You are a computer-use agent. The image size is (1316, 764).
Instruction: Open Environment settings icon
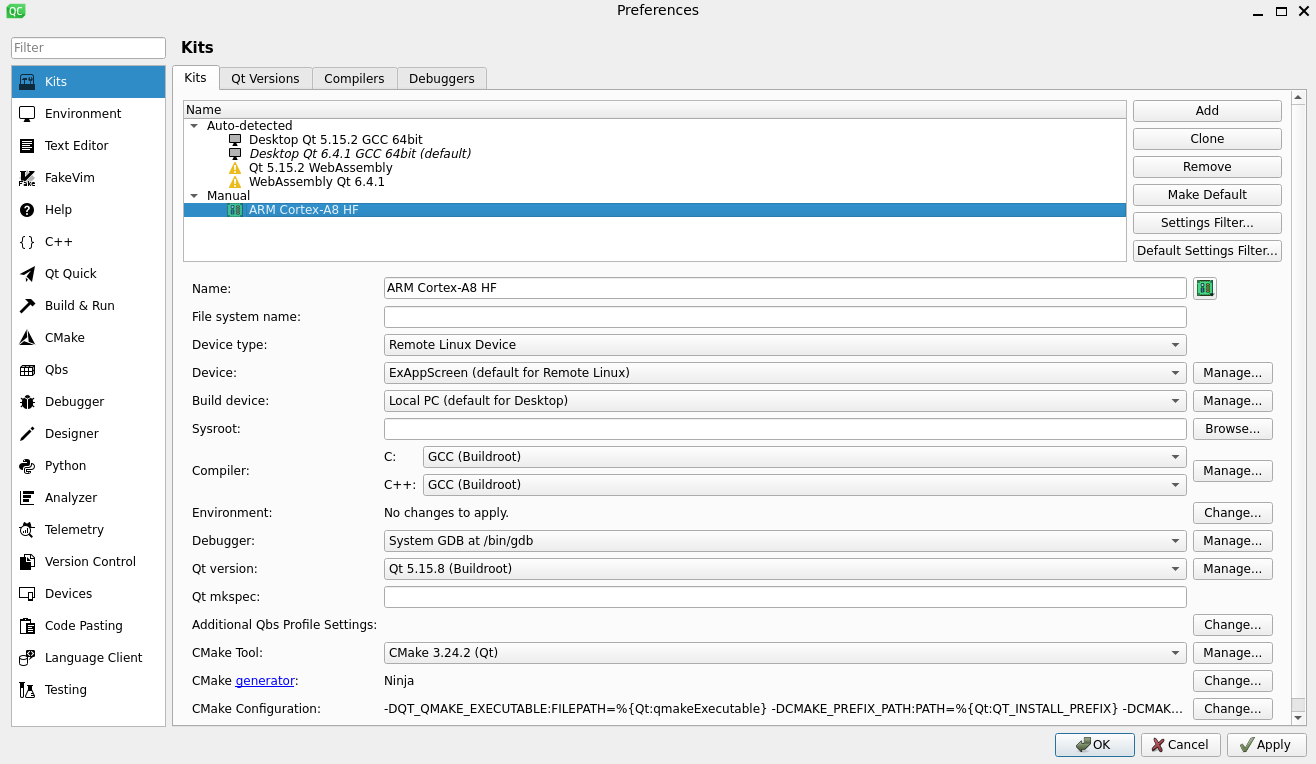(27, 114)
